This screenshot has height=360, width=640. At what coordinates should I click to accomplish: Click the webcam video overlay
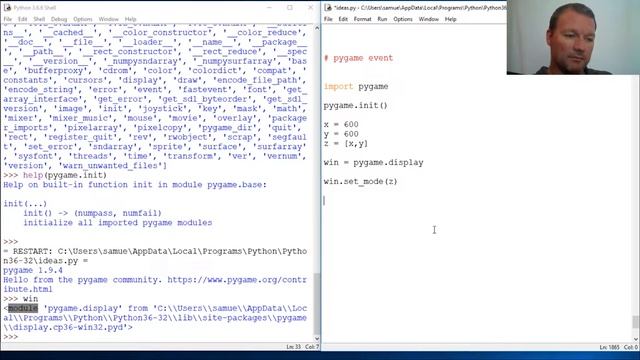[x=573, y=37]
